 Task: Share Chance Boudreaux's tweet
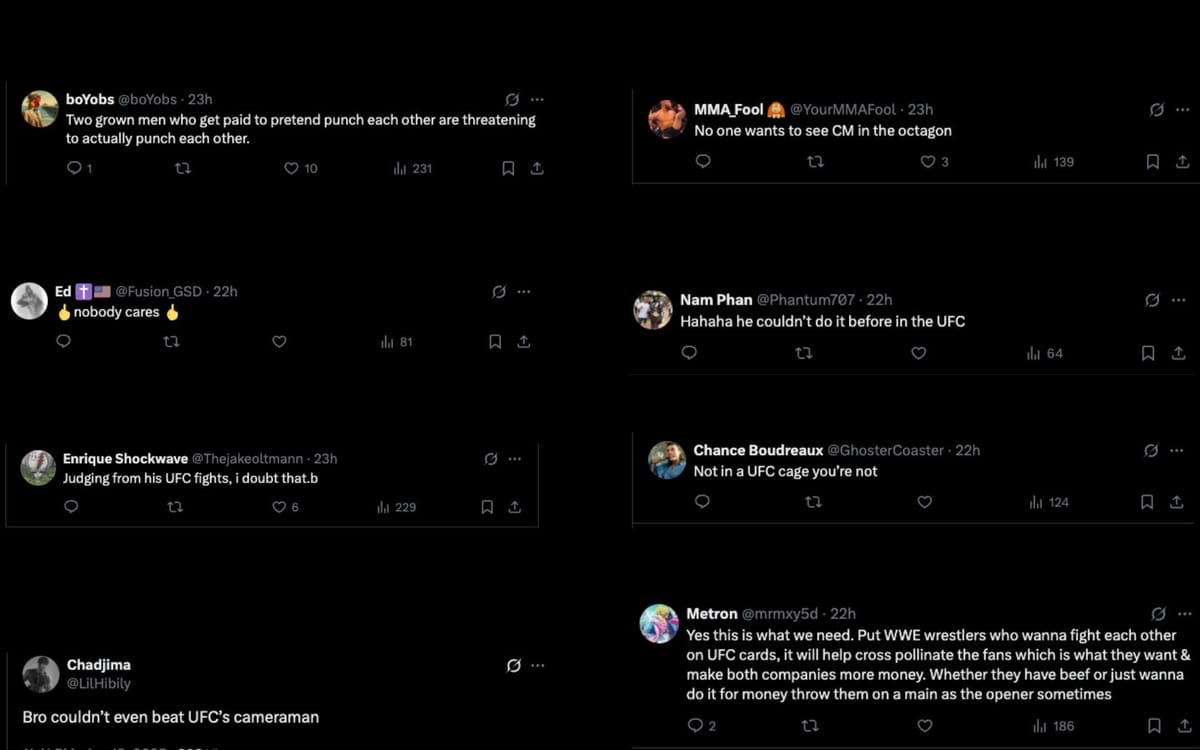pyautogui.click(x=1176, y=502)
